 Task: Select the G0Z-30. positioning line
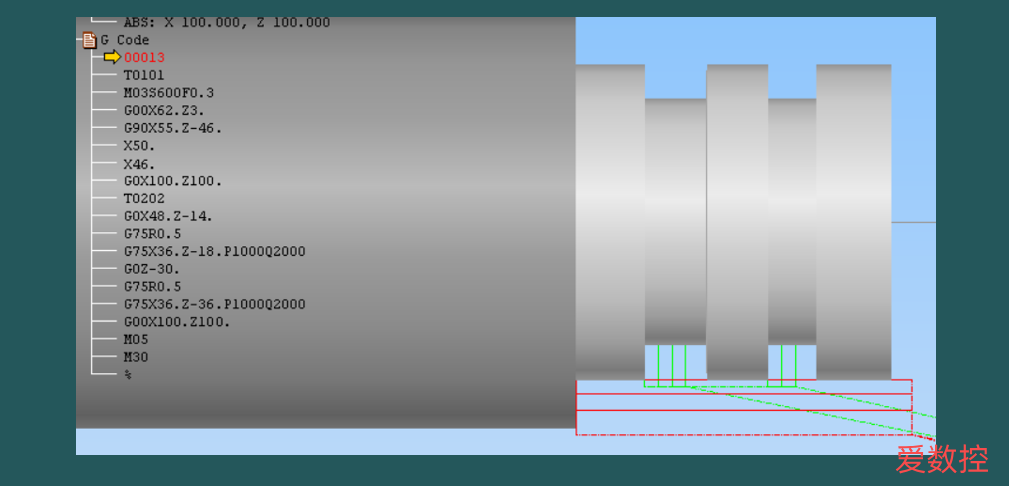point(152,269)
